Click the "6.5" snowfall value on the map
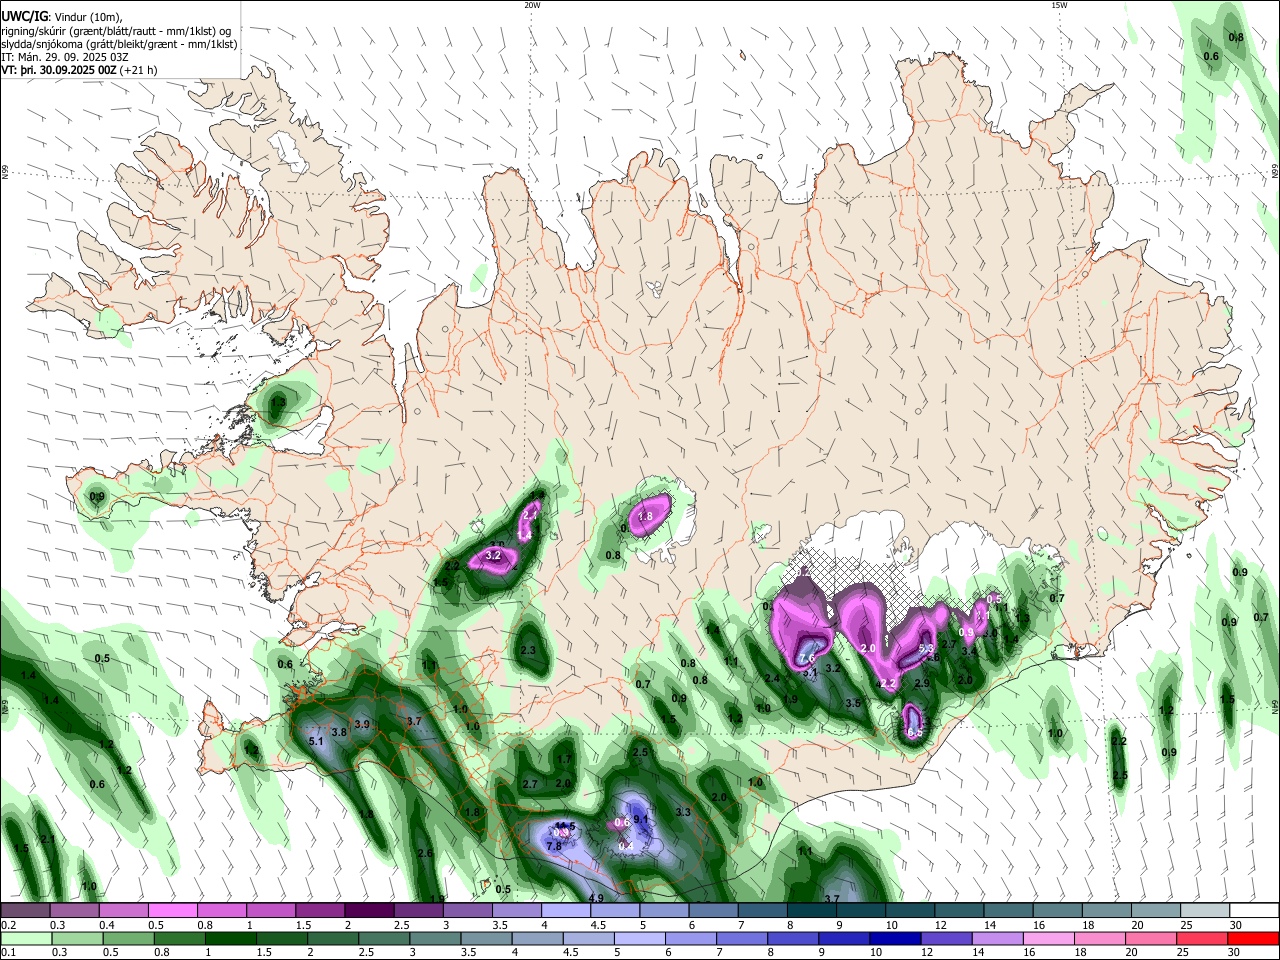 (x=914, y=733)
